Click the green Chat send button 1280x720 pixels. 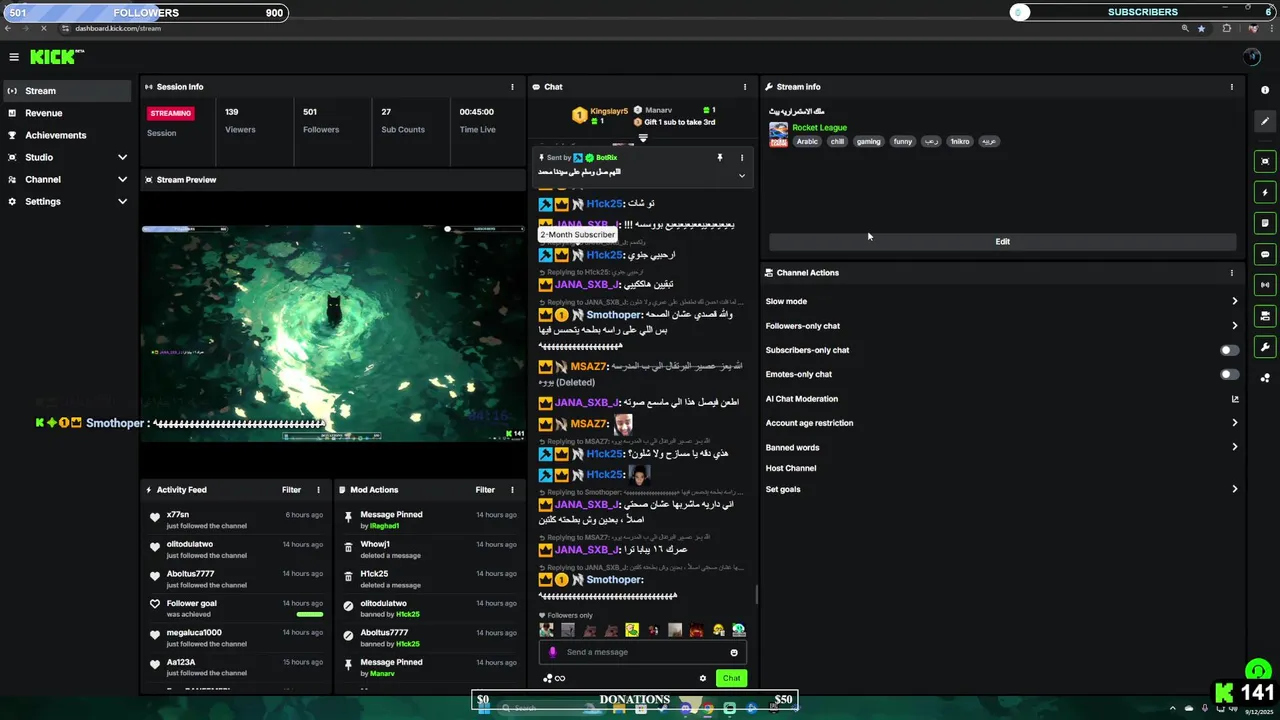(x=731, y=678)
